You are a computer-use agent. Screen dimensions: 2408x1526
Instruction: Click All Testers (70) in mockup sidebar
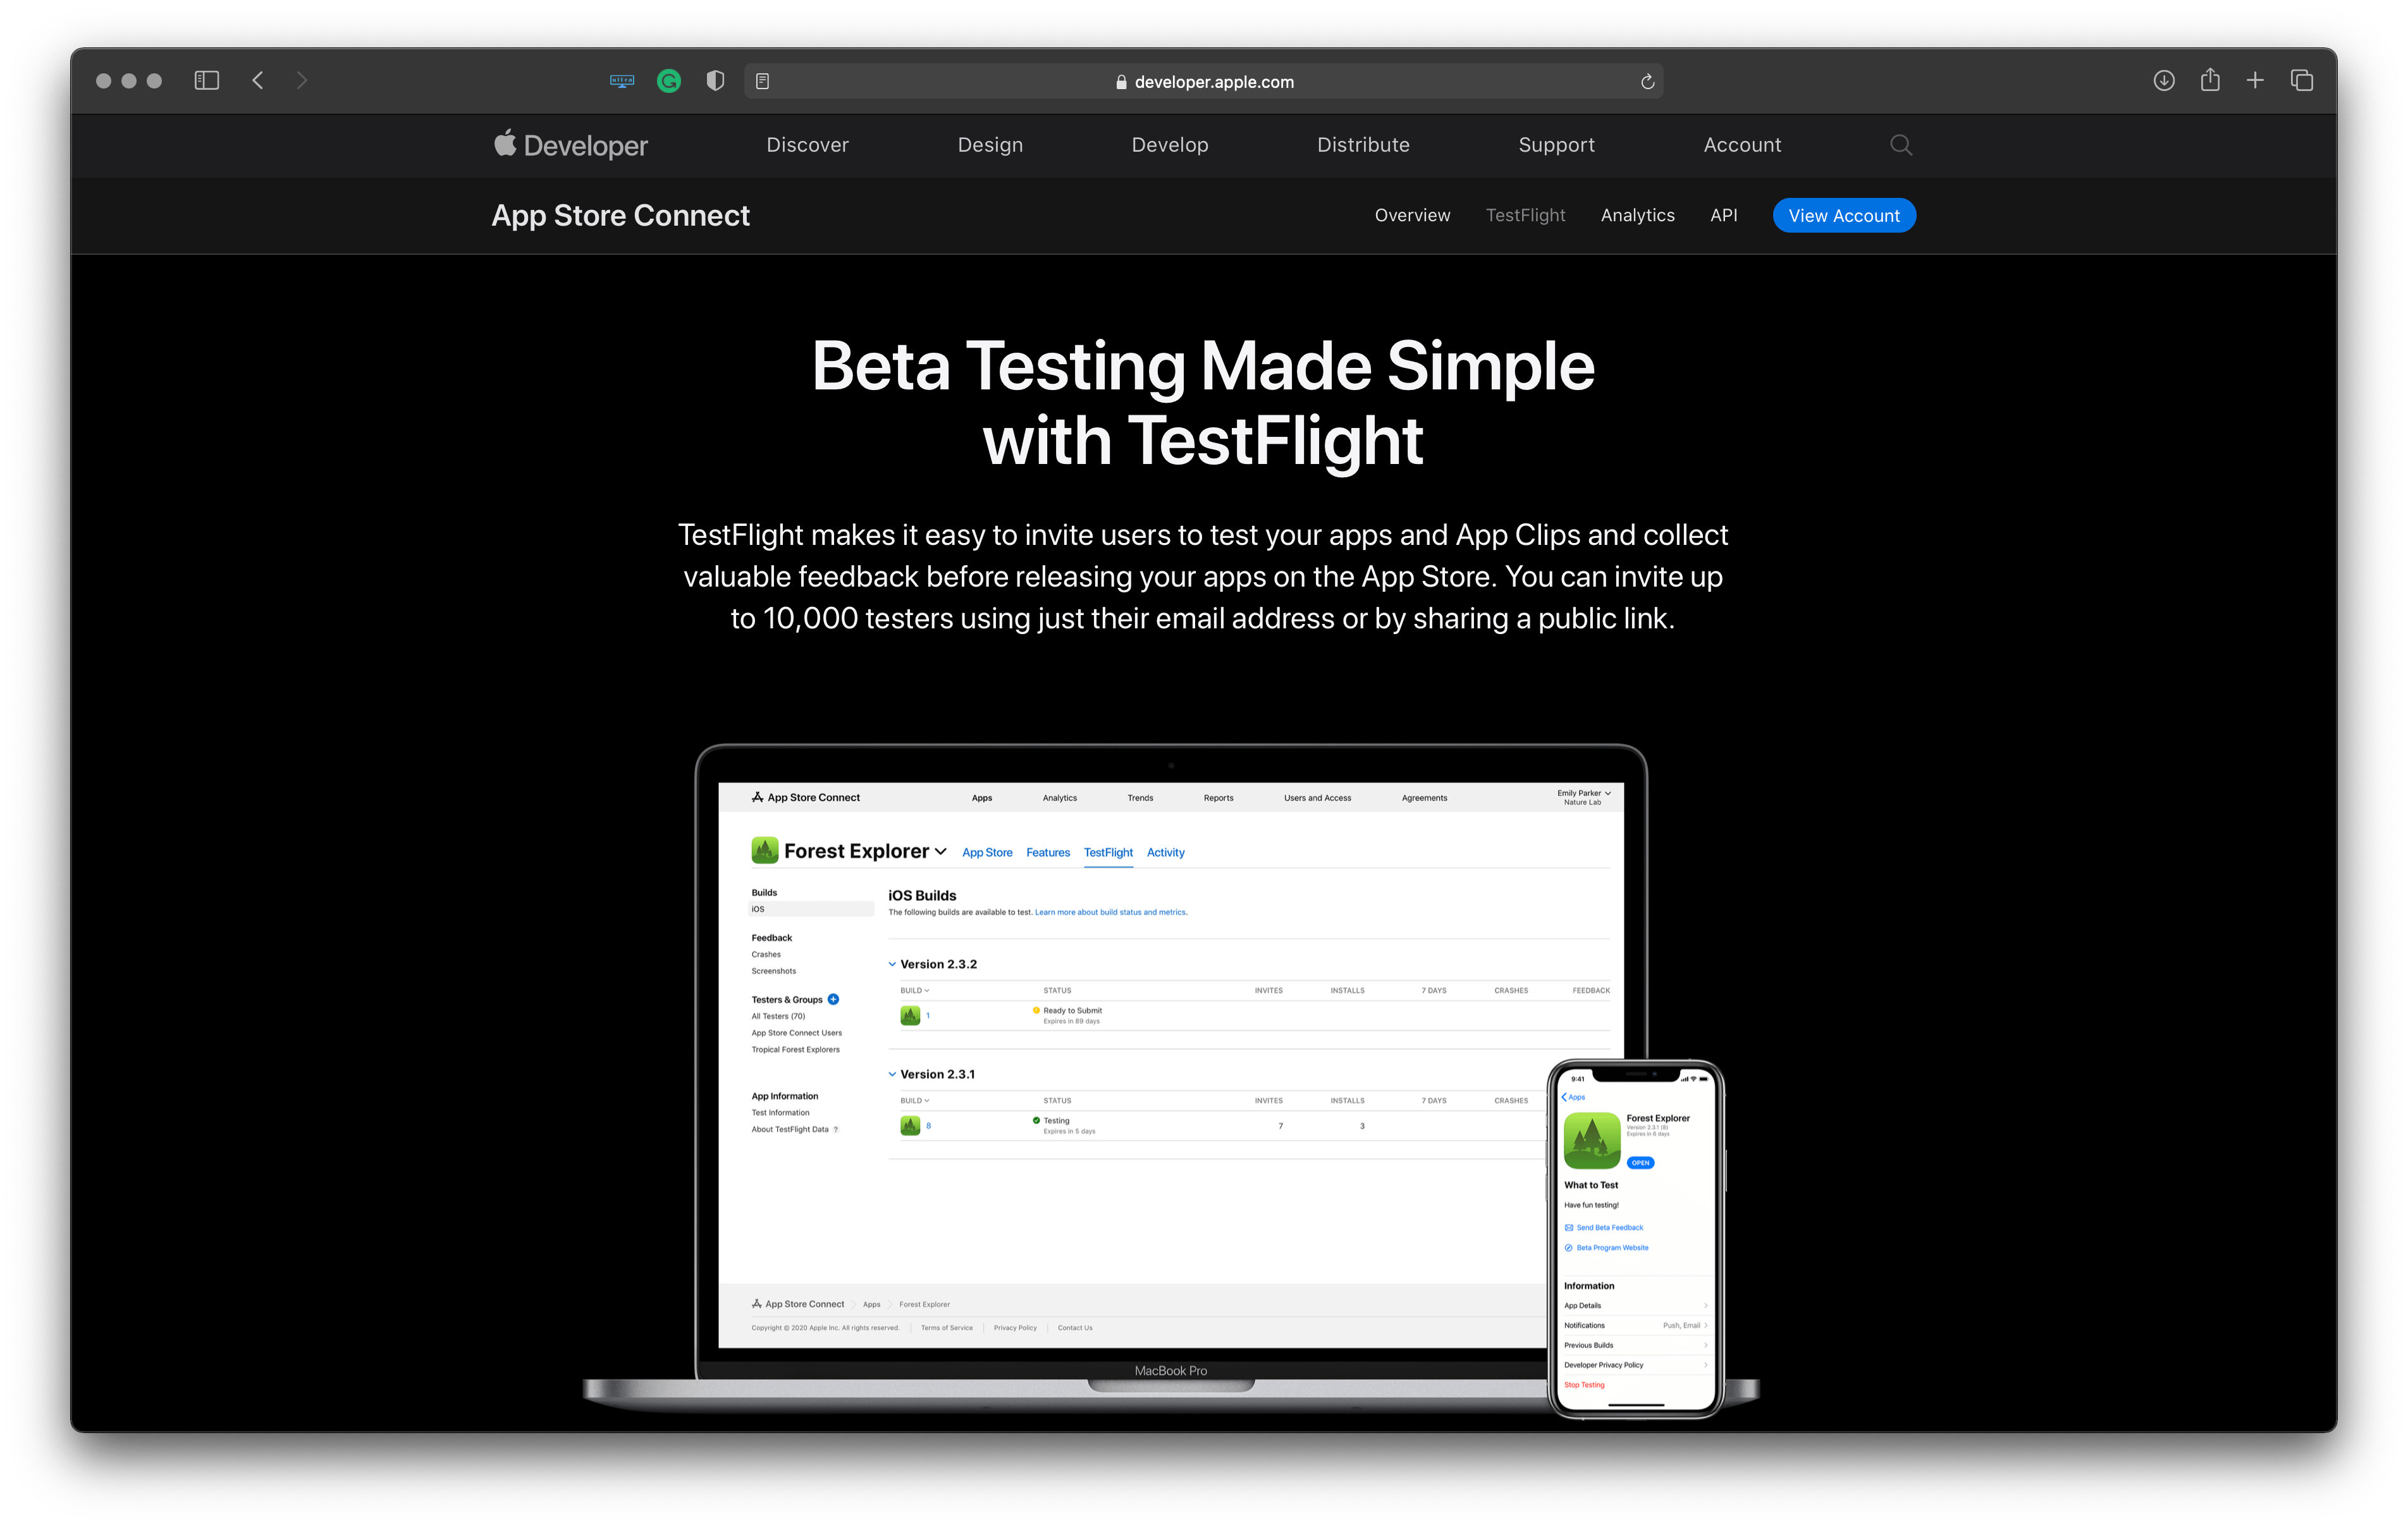pyautogui.click(x=778, y=1016)
